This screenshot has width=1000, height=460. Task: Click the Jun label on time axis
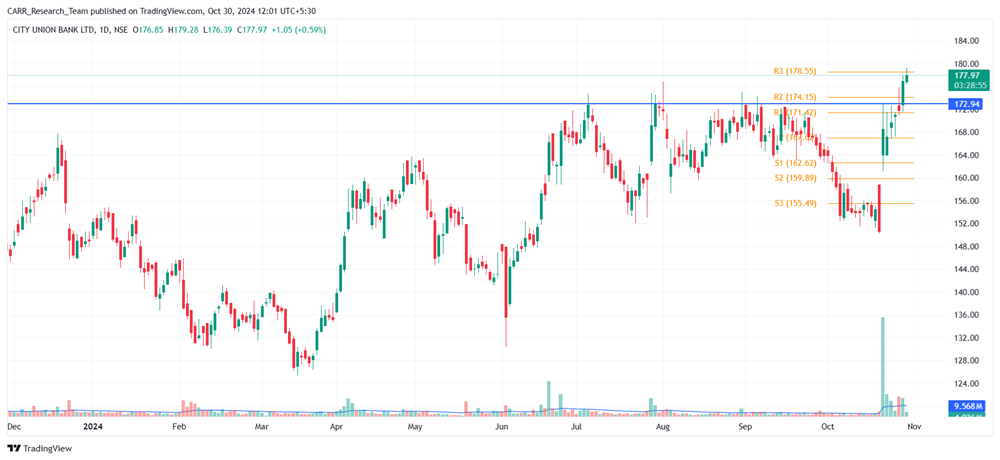pyautogui.click(x=502, y=425)
